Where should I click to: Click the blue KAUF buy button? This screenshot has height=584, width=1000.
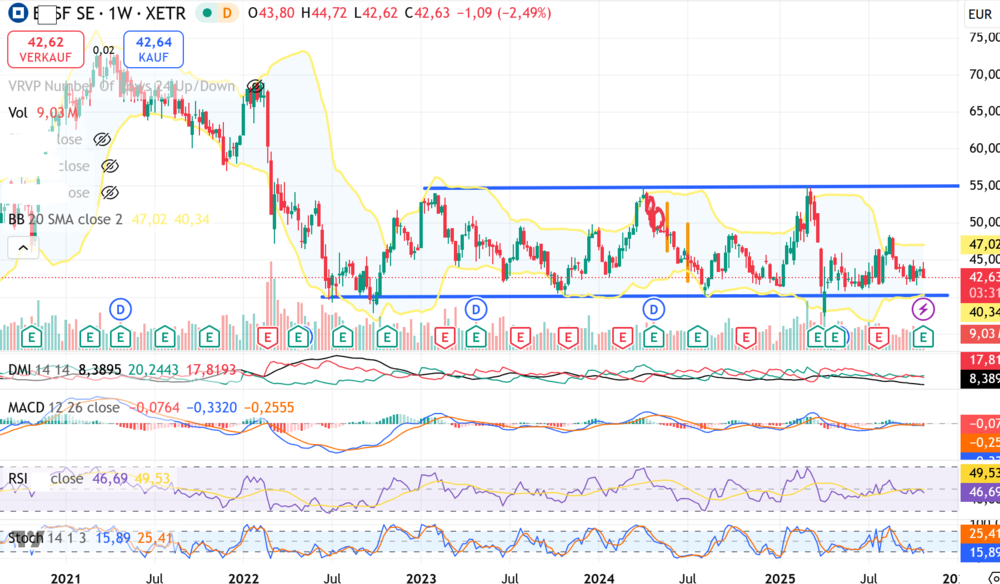(151, 48)
